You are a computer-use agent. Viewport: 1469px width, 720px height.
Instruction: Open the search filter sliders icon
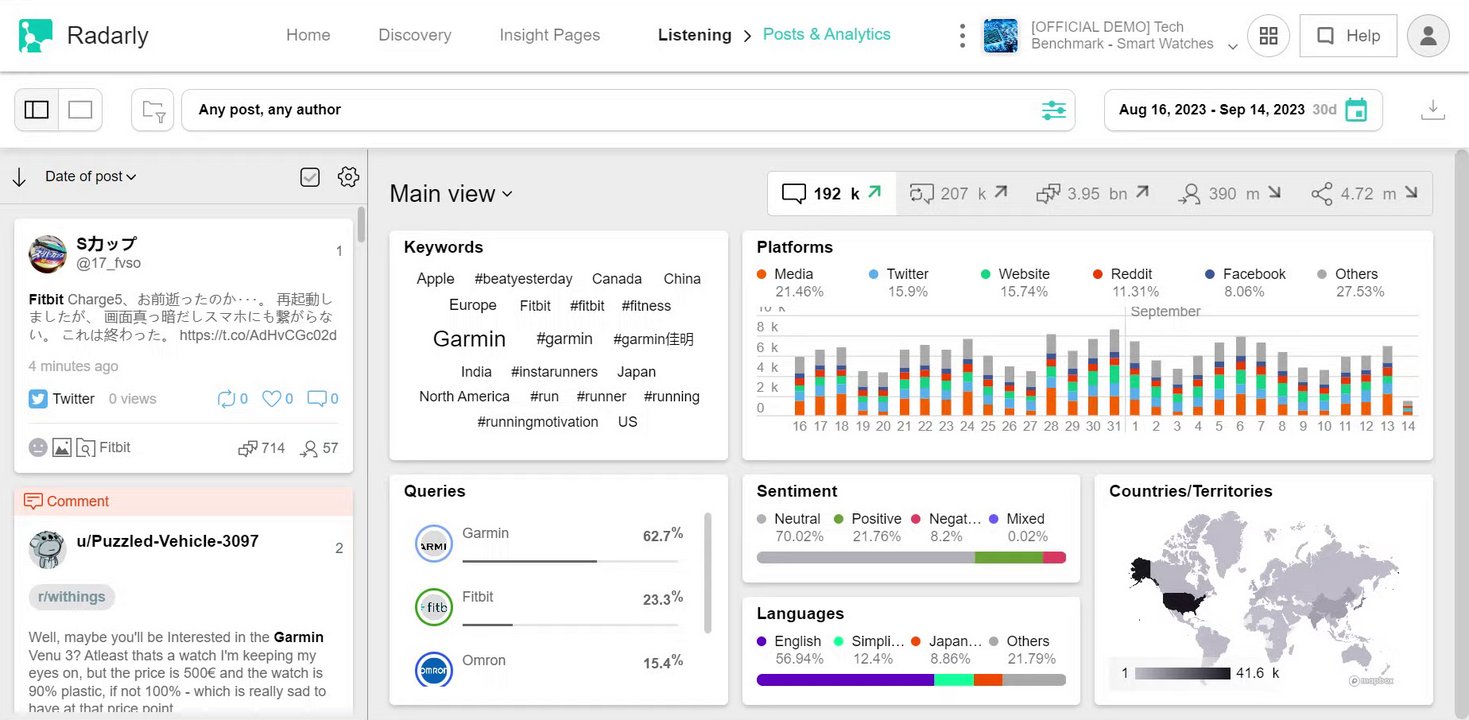click(x=1054, y=110)
